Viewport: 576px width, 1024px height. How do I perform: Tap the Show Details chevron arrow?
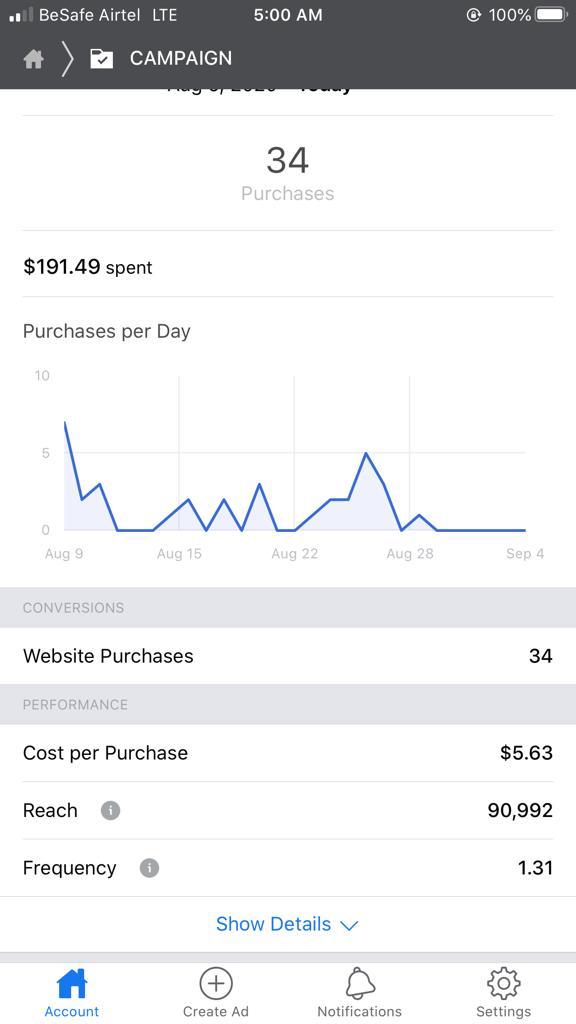349,926
